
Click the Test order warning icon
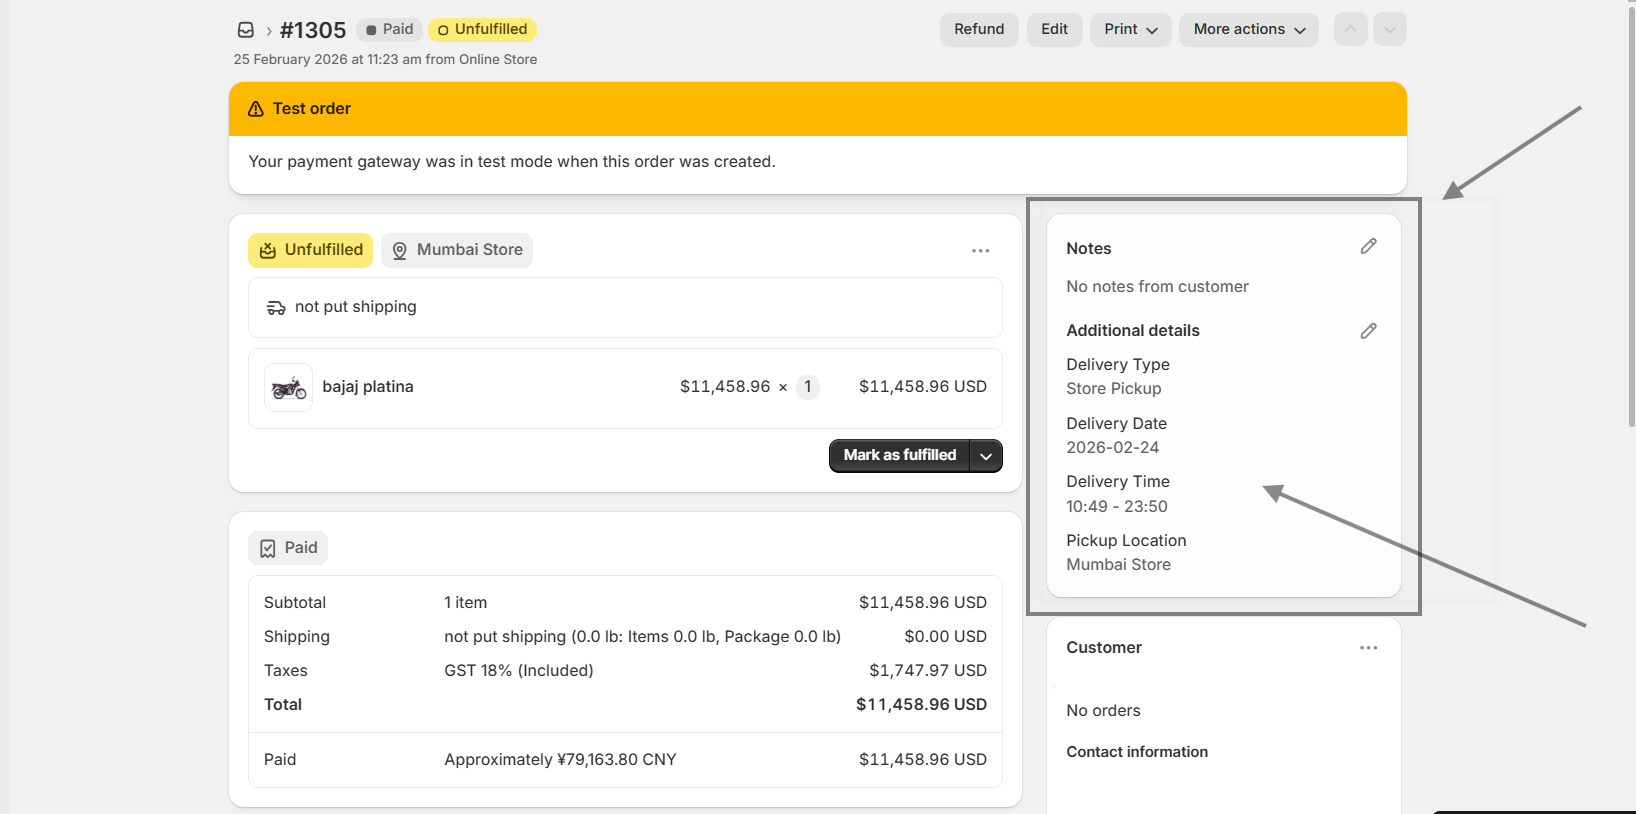pos(256,109)
